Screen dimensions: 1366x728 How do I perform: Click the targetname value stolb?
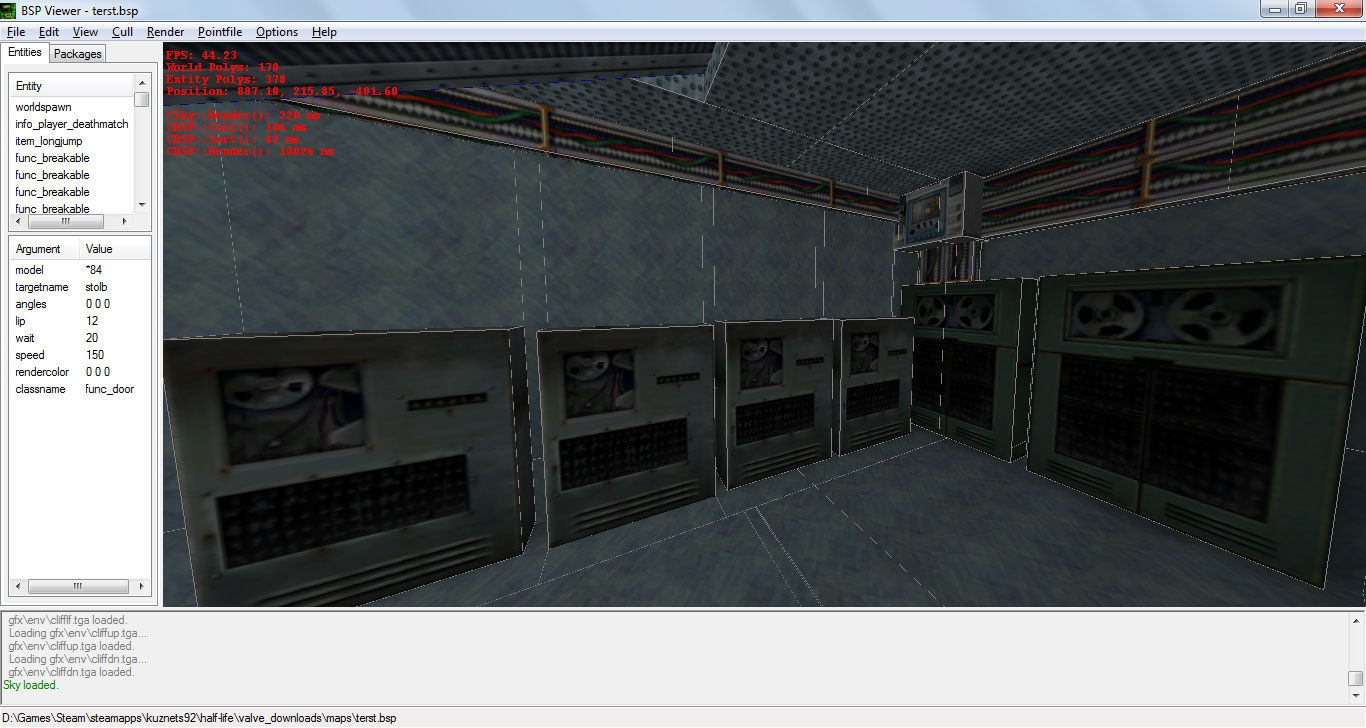pos(96,287)
